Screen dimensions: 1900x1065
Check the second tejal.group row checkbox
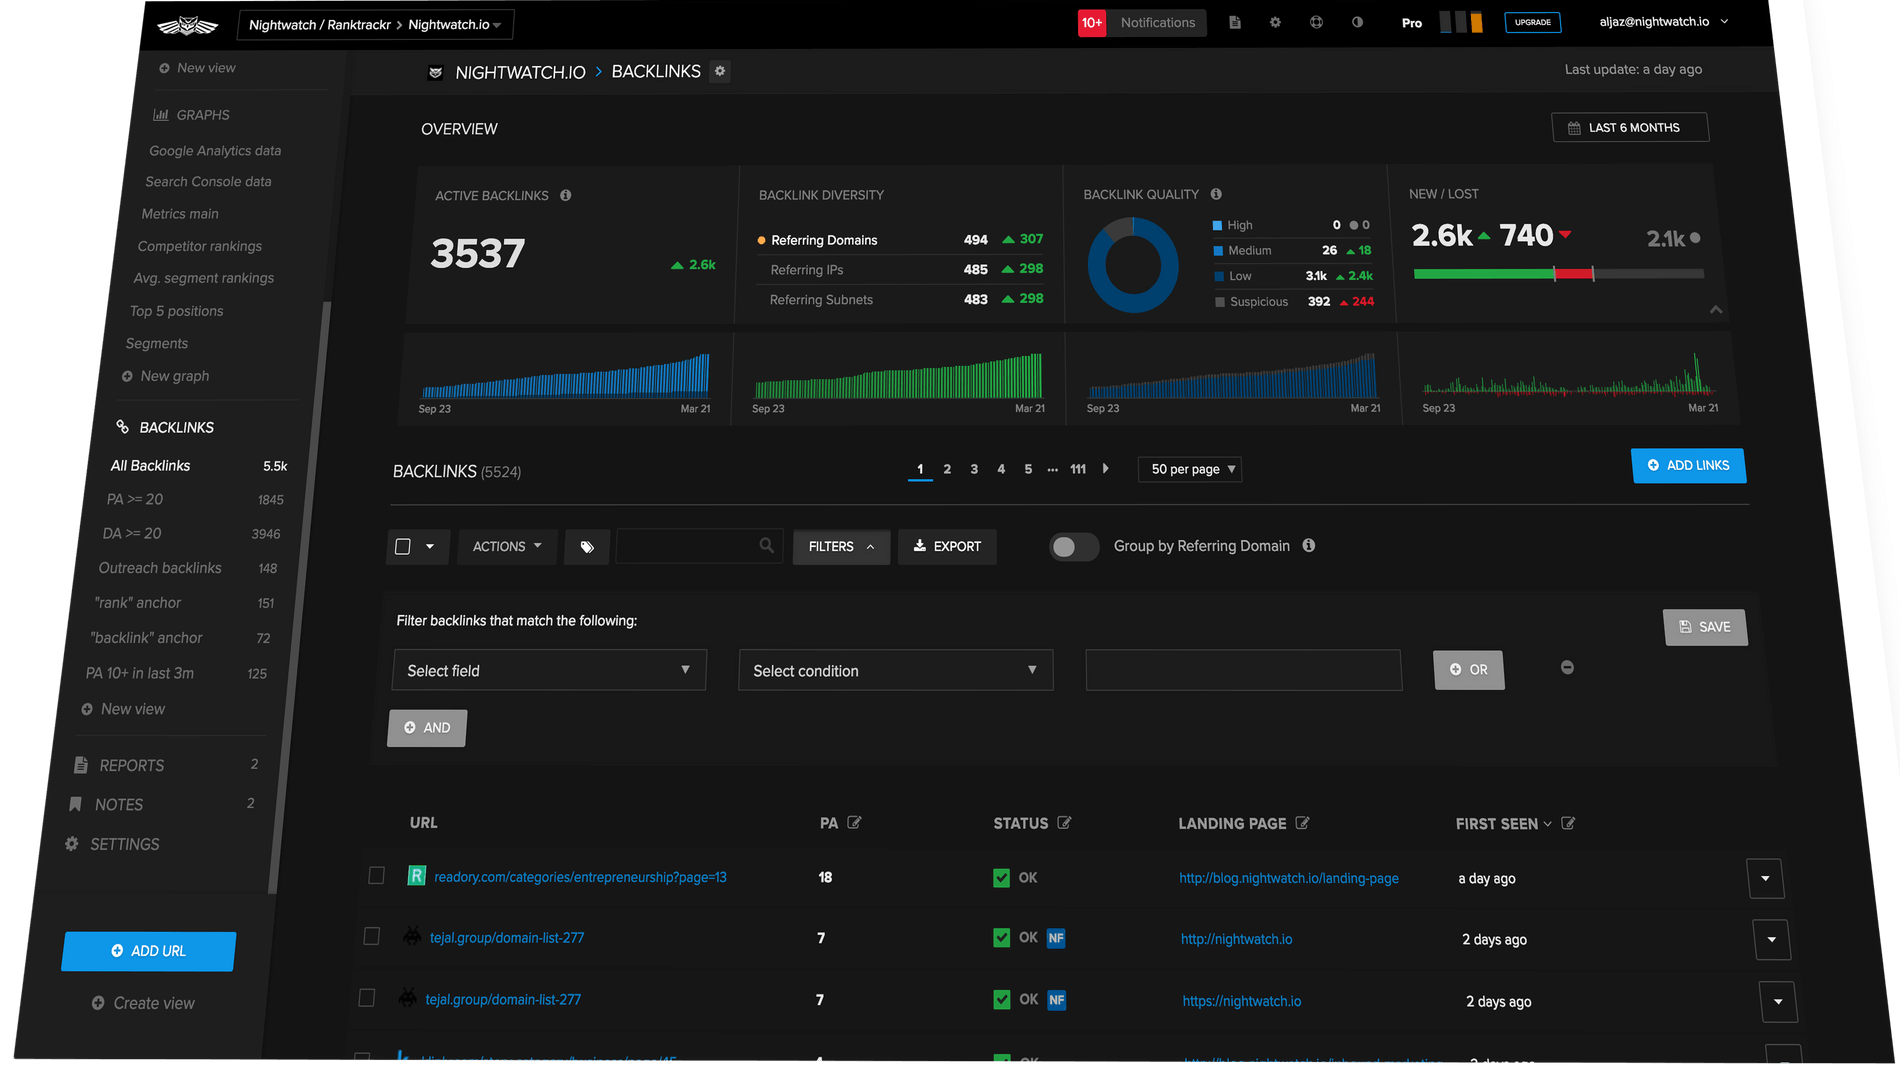point(367,998)
